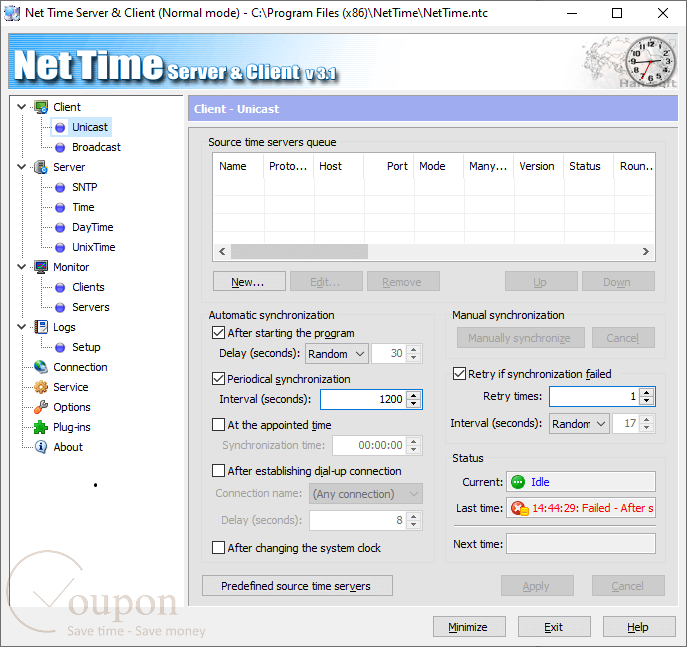Click the Exit button
Viewport: 687px width, 647px height.
pyautogui.click(x=554, y=627)
